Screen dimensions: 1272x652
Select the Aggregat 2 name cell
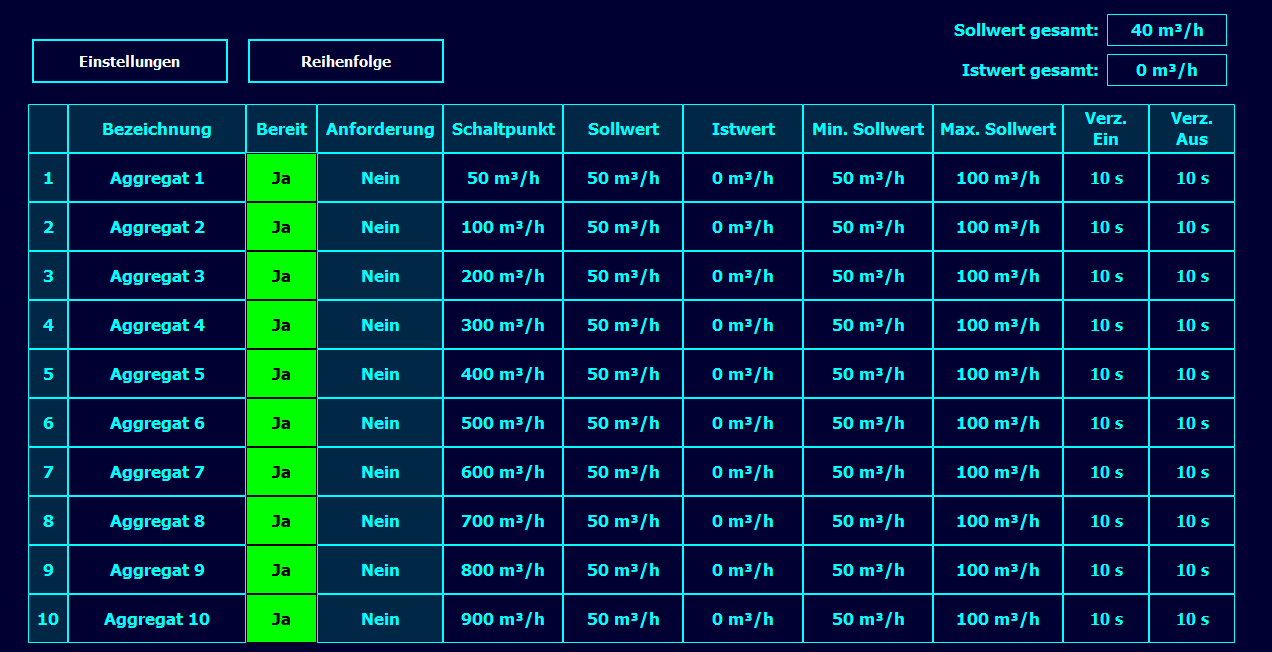tap(157, 227)
